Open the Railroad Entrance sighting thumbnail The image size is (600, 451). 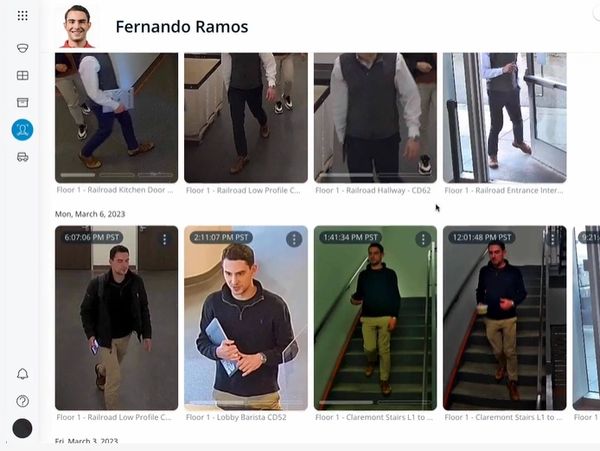click(x=504, y=118)
